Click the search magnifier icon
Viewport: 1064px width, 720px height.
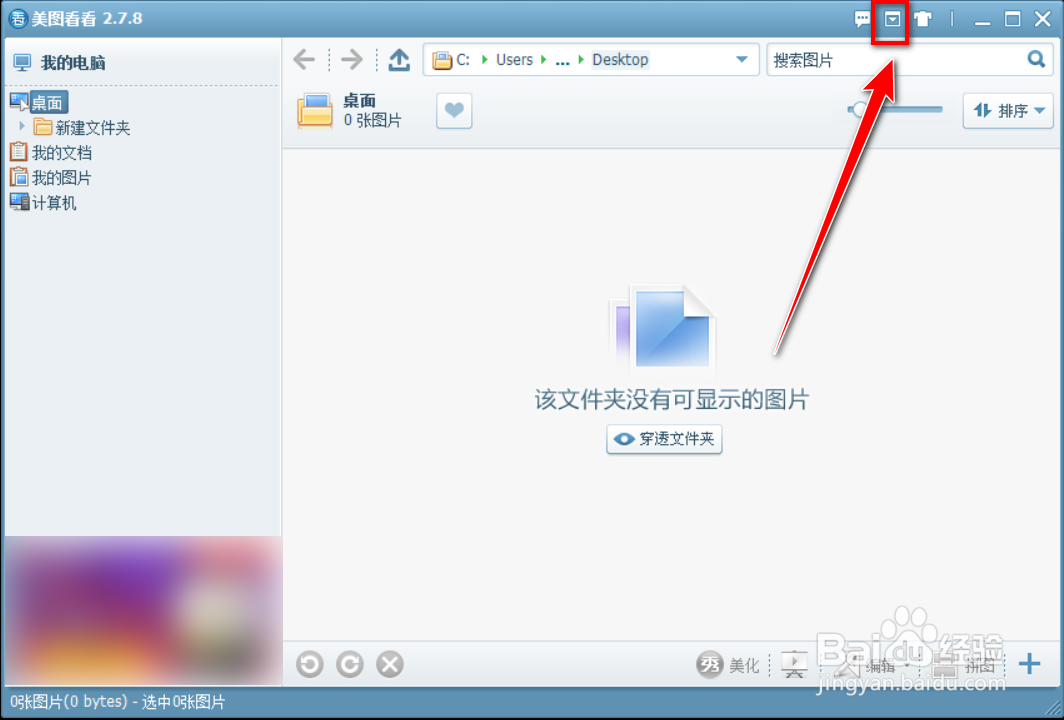[1036, 59]
